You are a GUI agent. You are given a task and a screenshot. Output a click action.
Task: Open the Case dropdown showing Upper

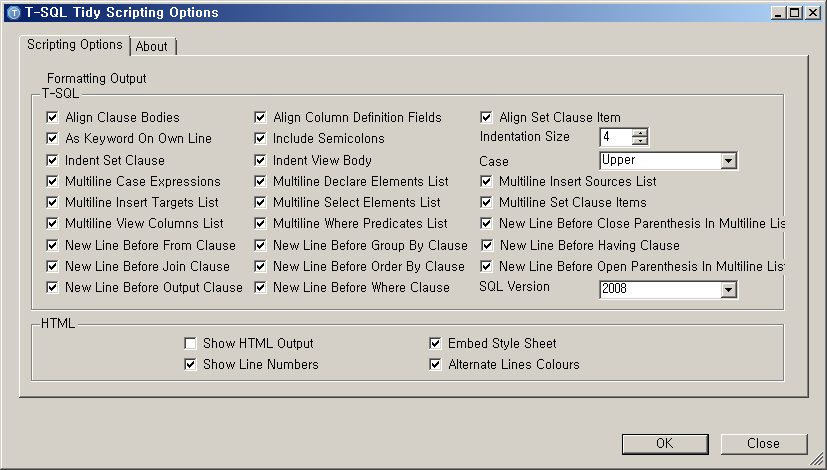pyautogui.click(x=728, y=160)
